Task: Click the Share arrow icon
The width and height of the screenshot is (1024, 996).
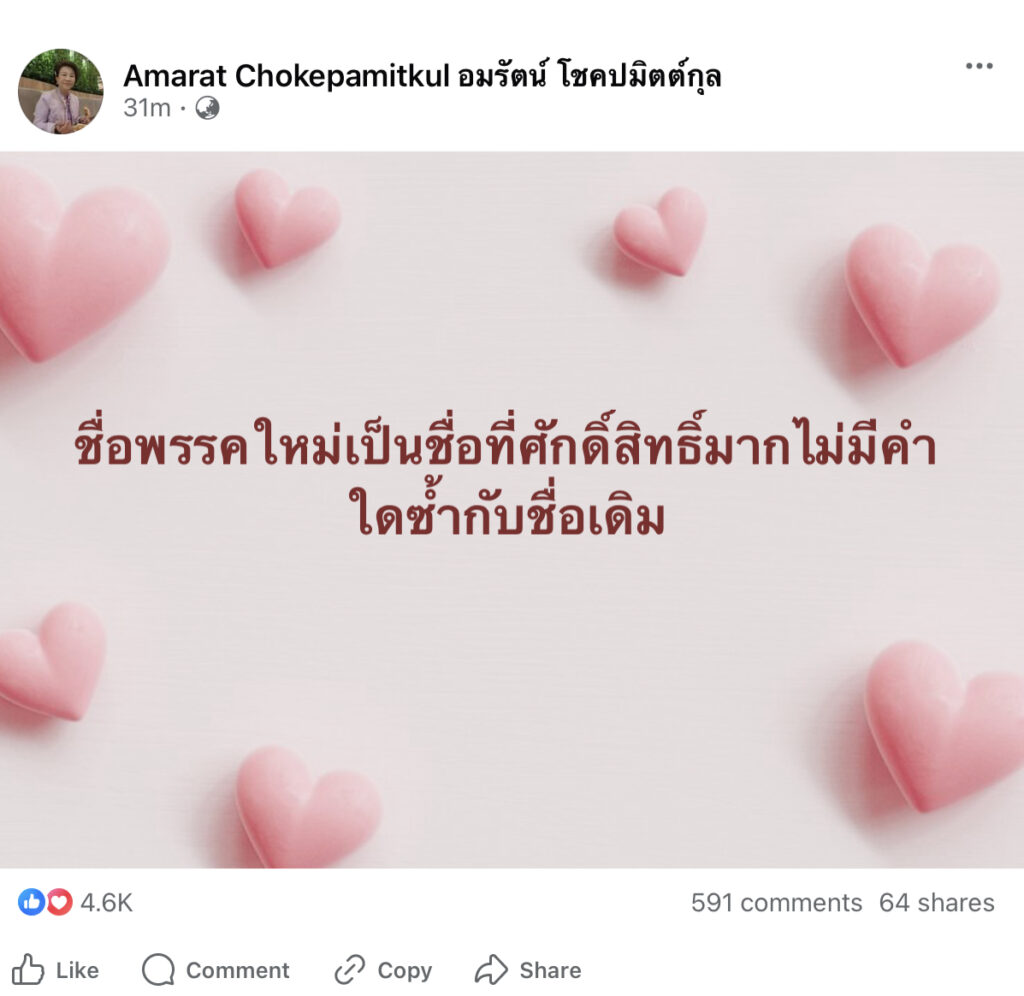Action: click(491, 969)
